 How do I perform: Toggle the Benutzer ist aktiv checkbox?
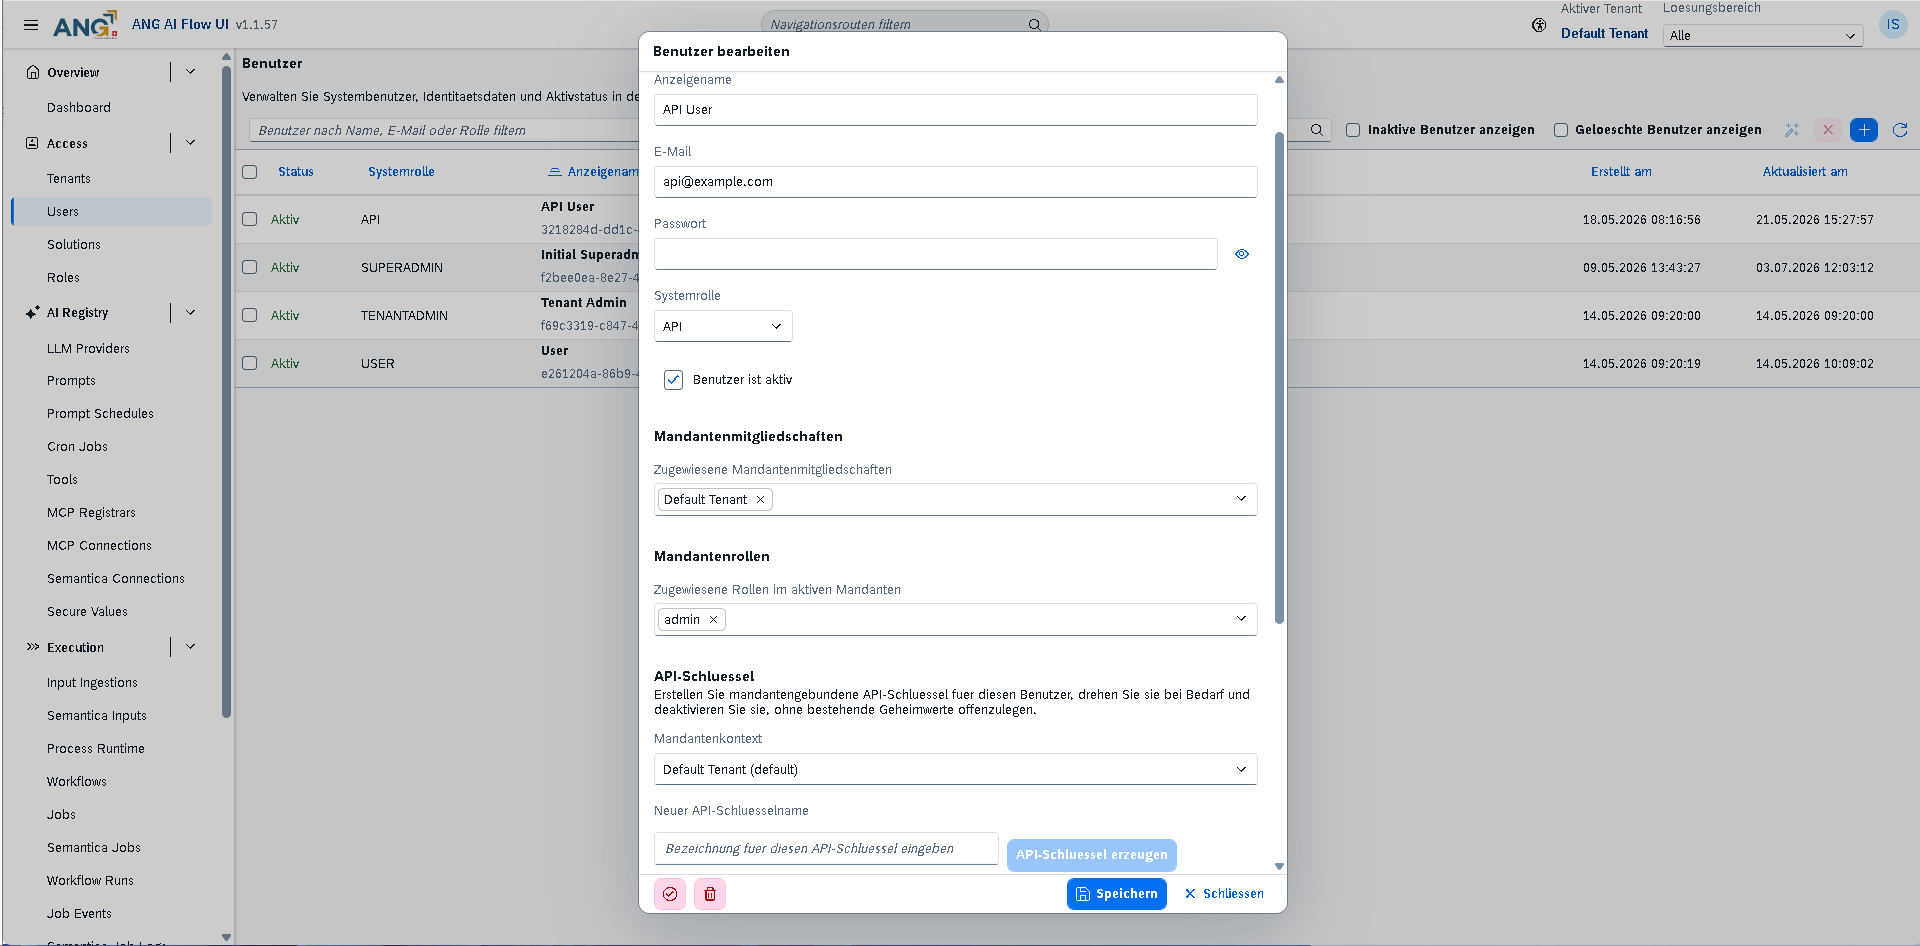coord(674,380)
